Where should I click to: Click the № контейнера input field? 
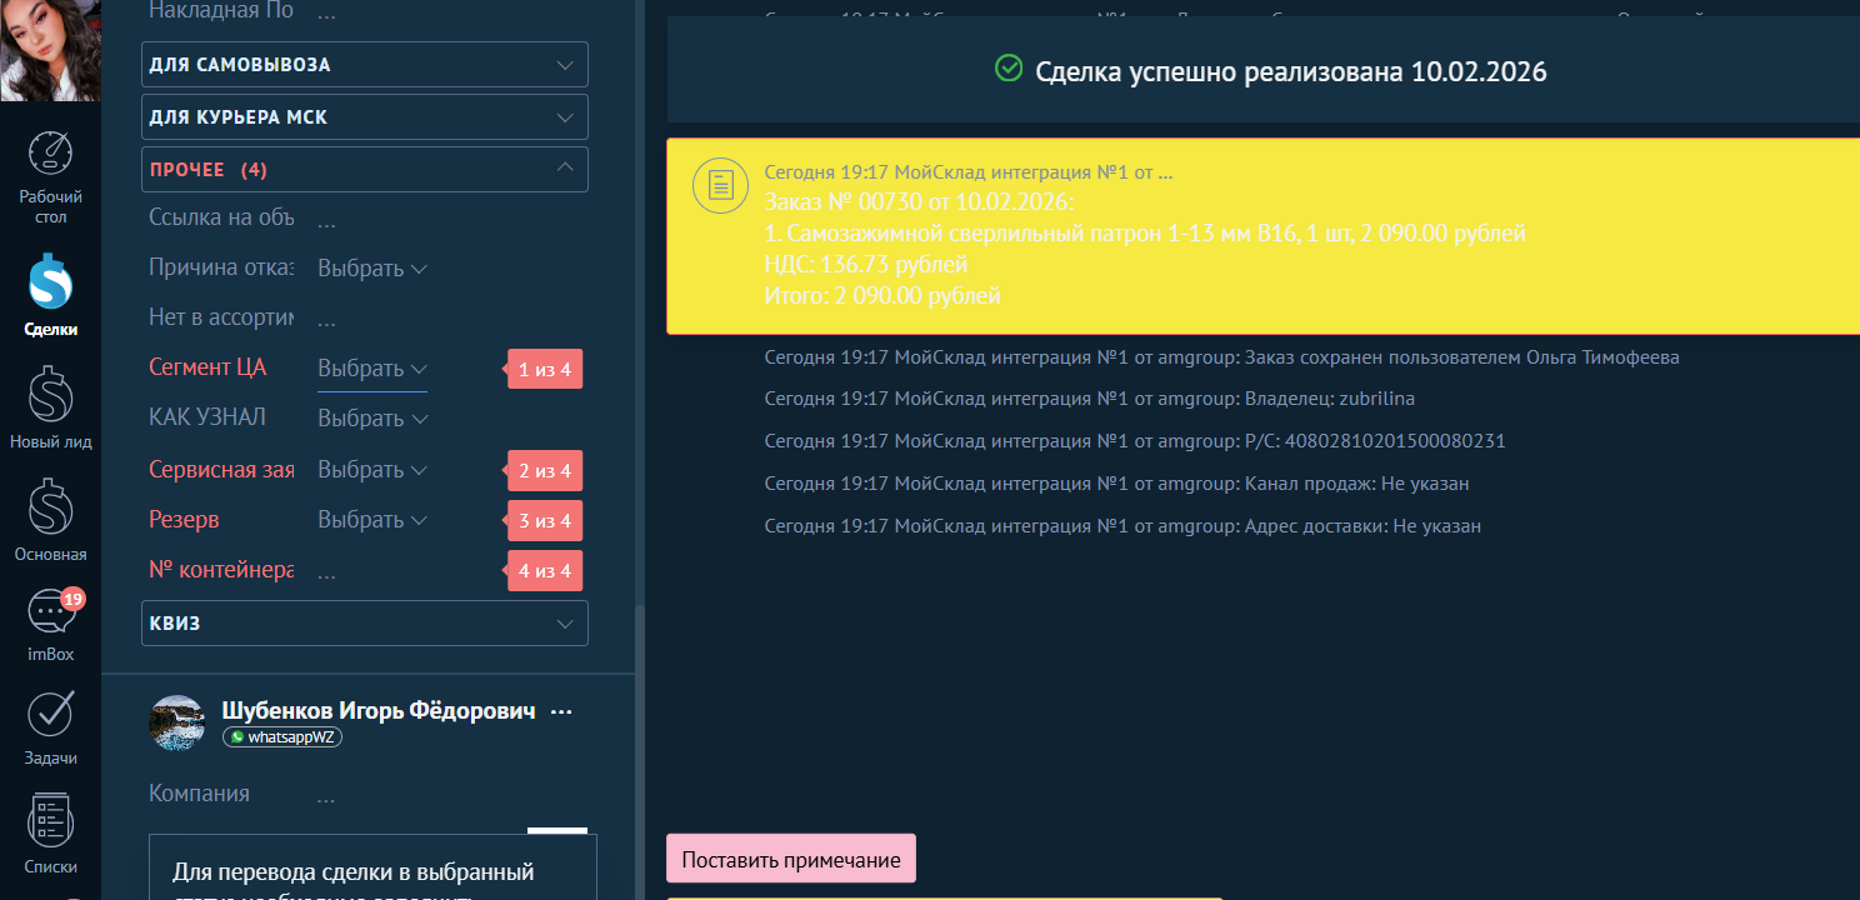(400, 571)
